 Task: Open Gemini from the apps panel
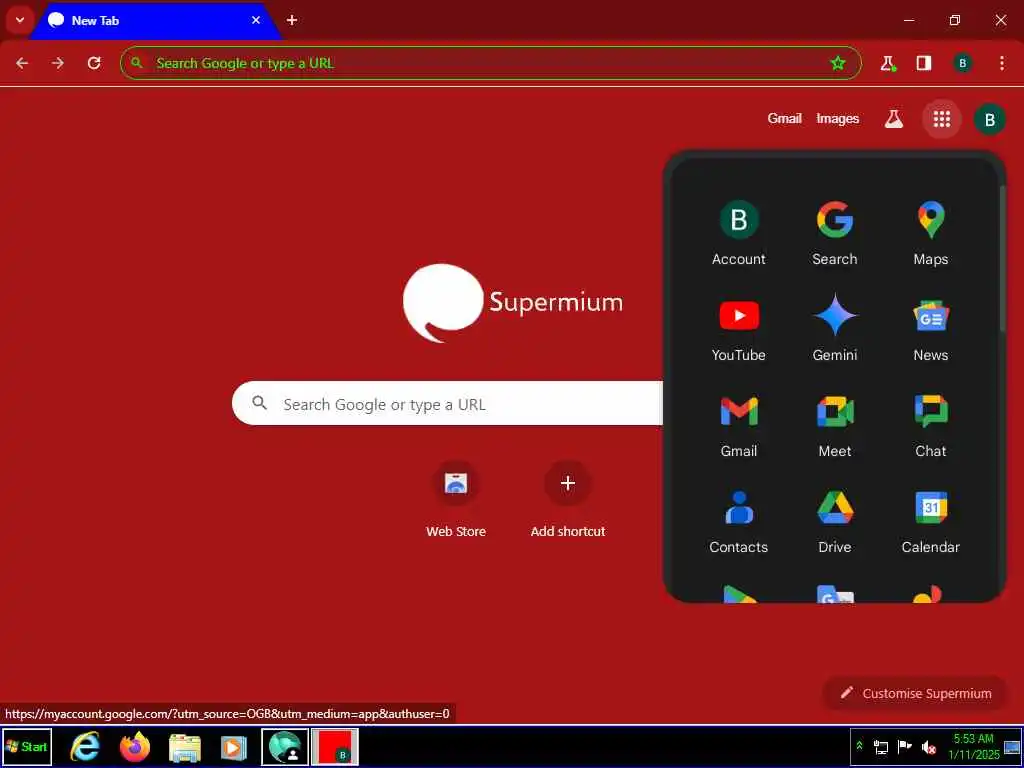pyautogui.click(x=835, y=329)
